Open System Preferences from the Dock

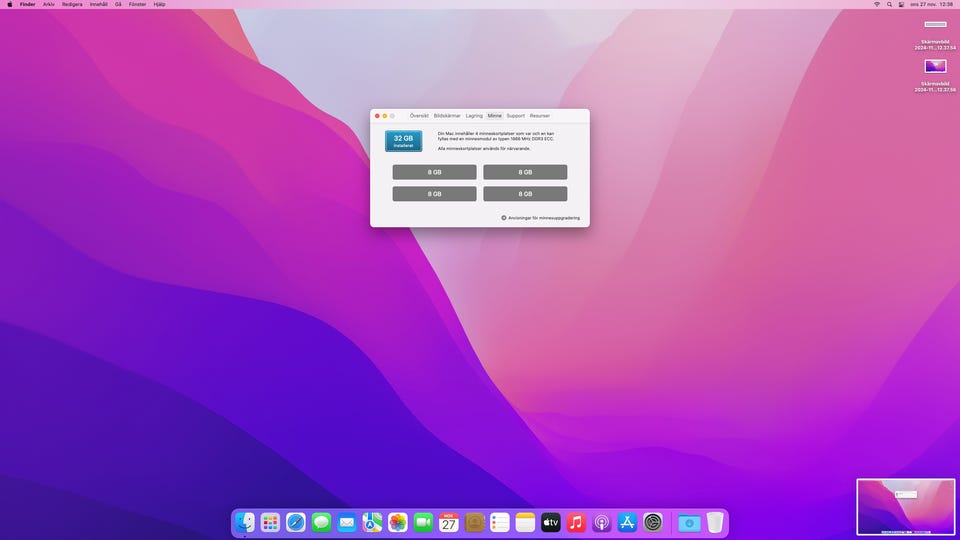click(x=653, y=522)
